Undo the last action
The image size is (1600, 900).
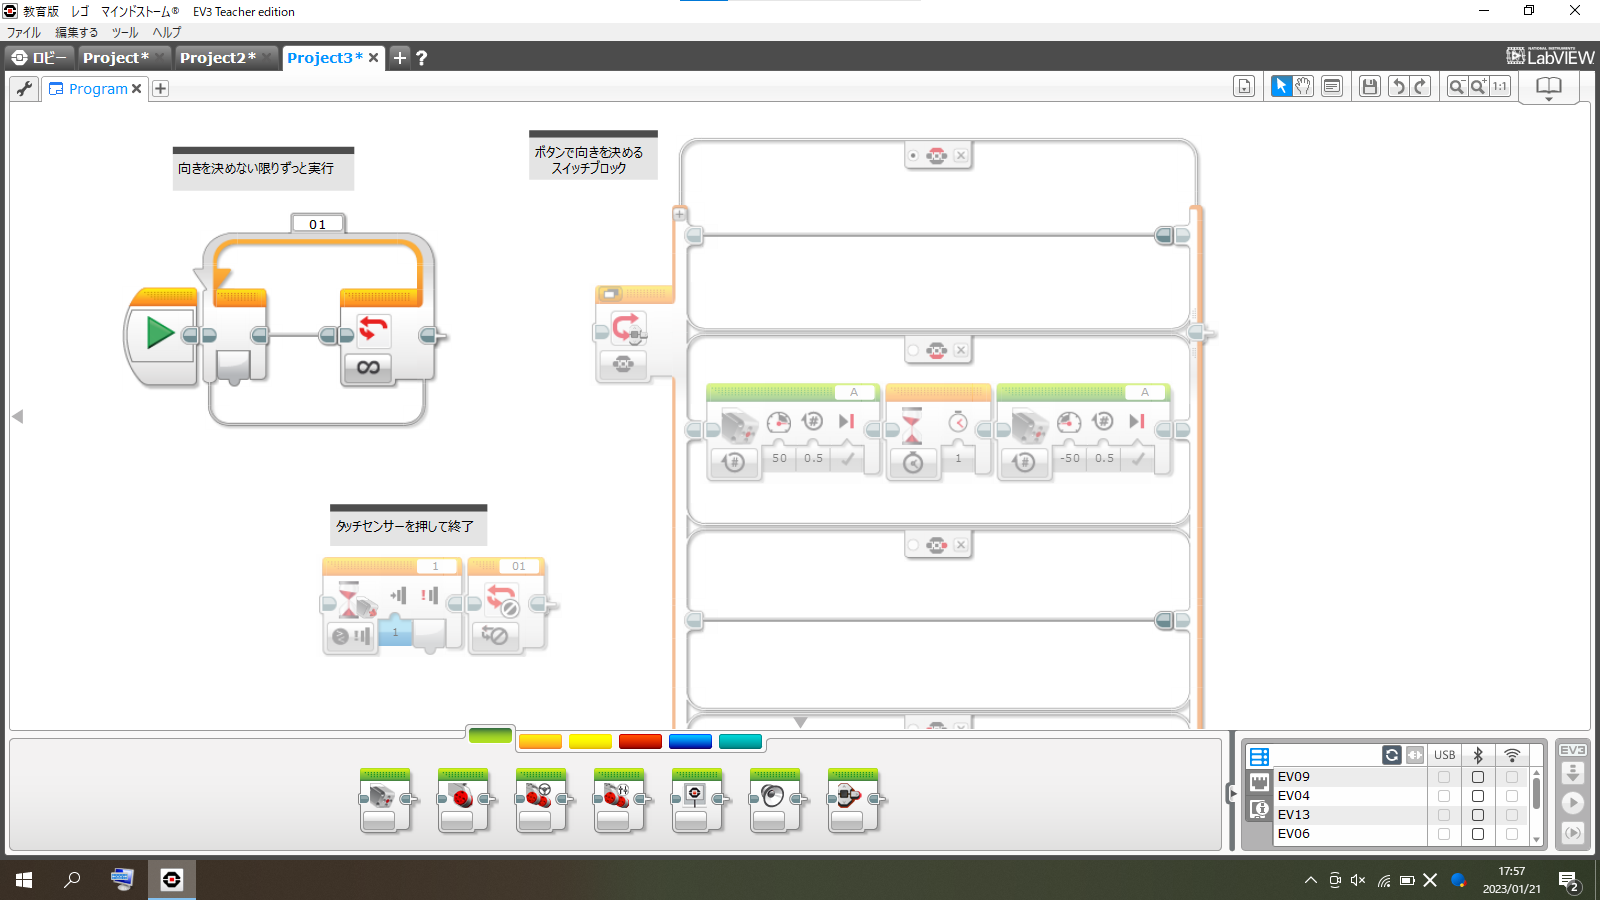point(1398,86)
